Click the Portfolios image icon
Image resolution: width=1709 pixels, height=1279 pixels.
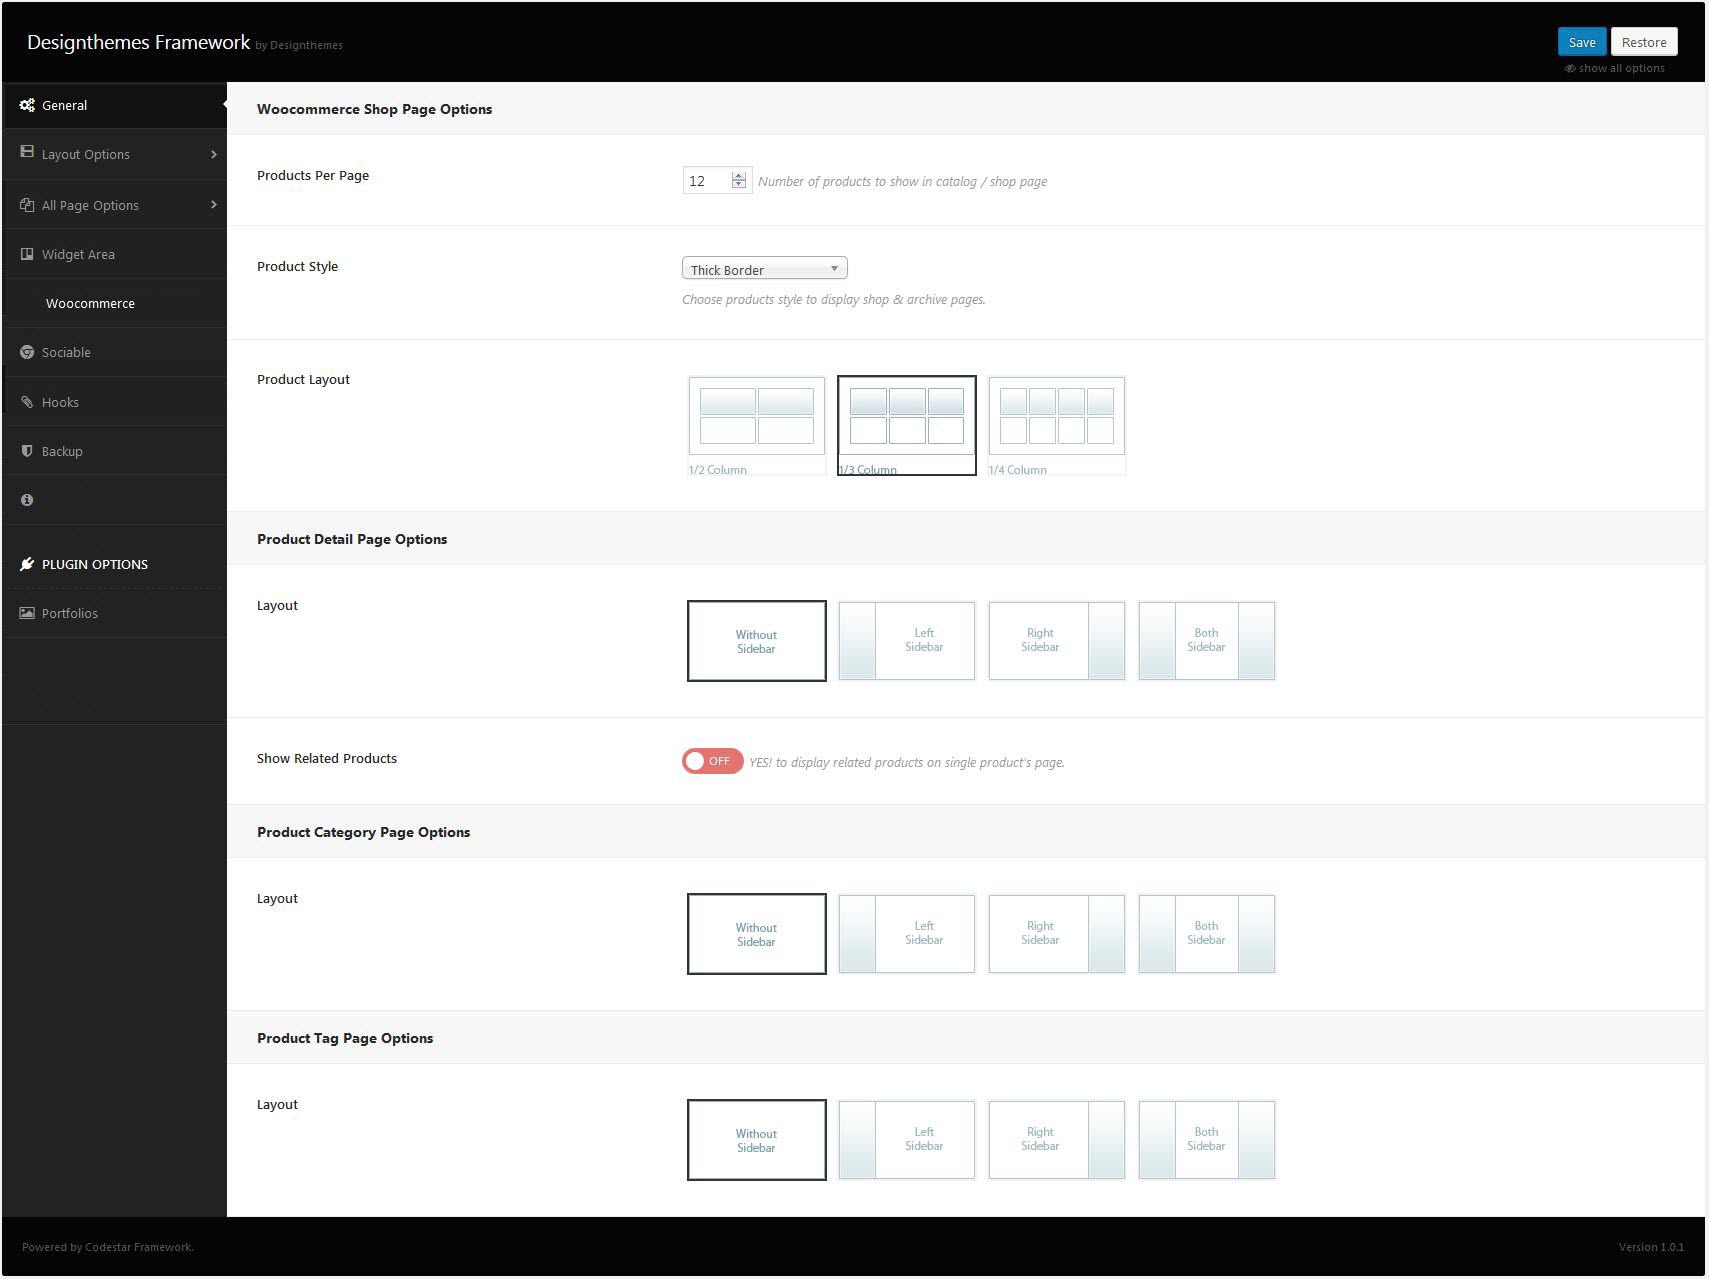(x=27, y=613)
